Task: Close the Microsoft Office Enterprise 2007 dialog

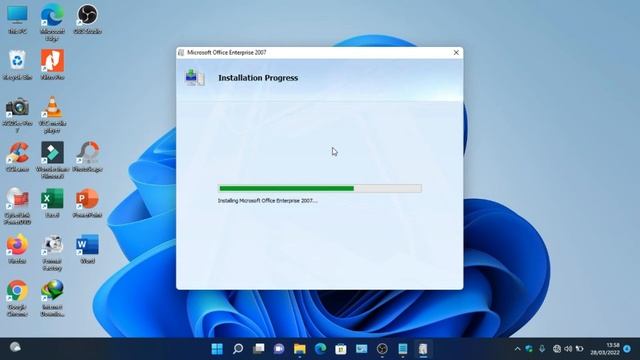Action: 456,53
